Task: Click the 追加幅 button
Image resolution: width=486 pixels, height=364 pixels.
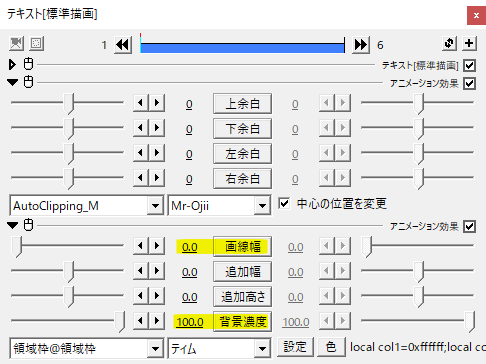Action: click(x=242, y=272)
